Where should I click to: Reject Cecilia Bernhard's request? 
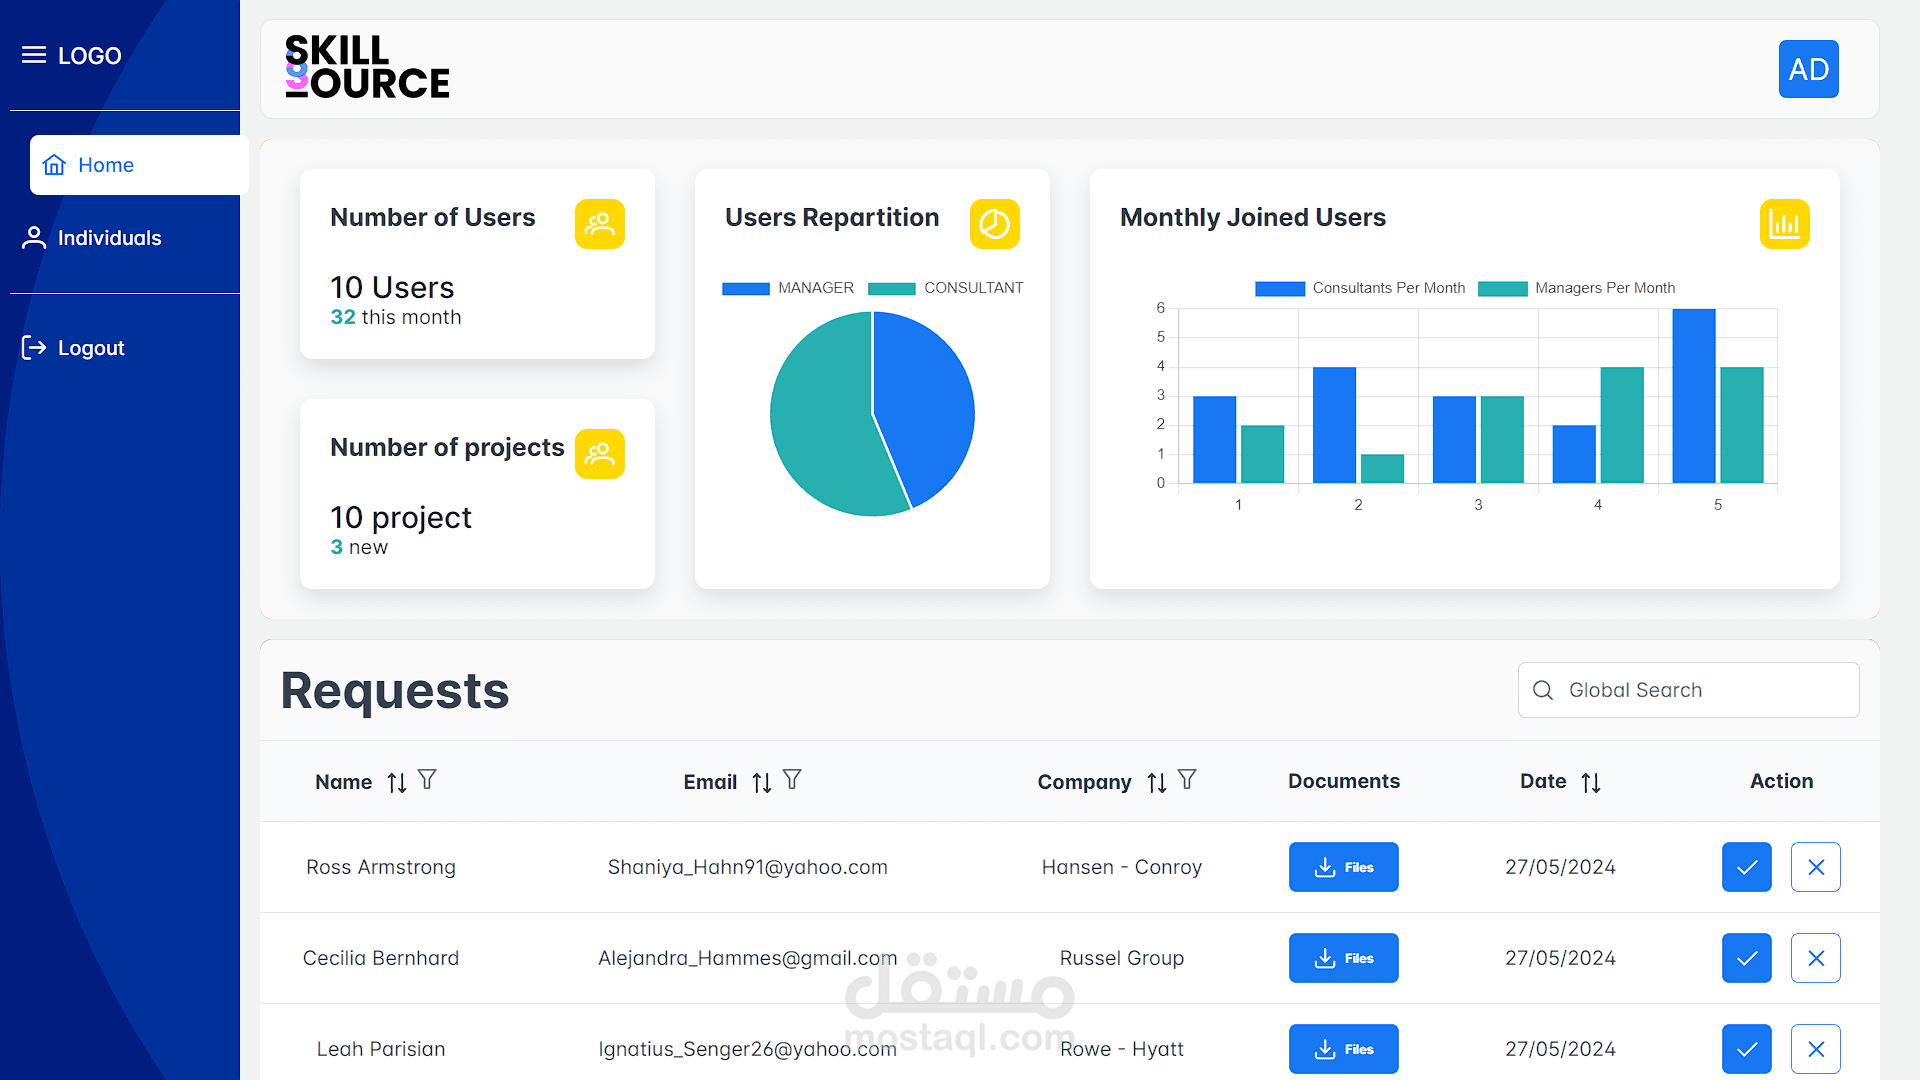click(1816, 958)
